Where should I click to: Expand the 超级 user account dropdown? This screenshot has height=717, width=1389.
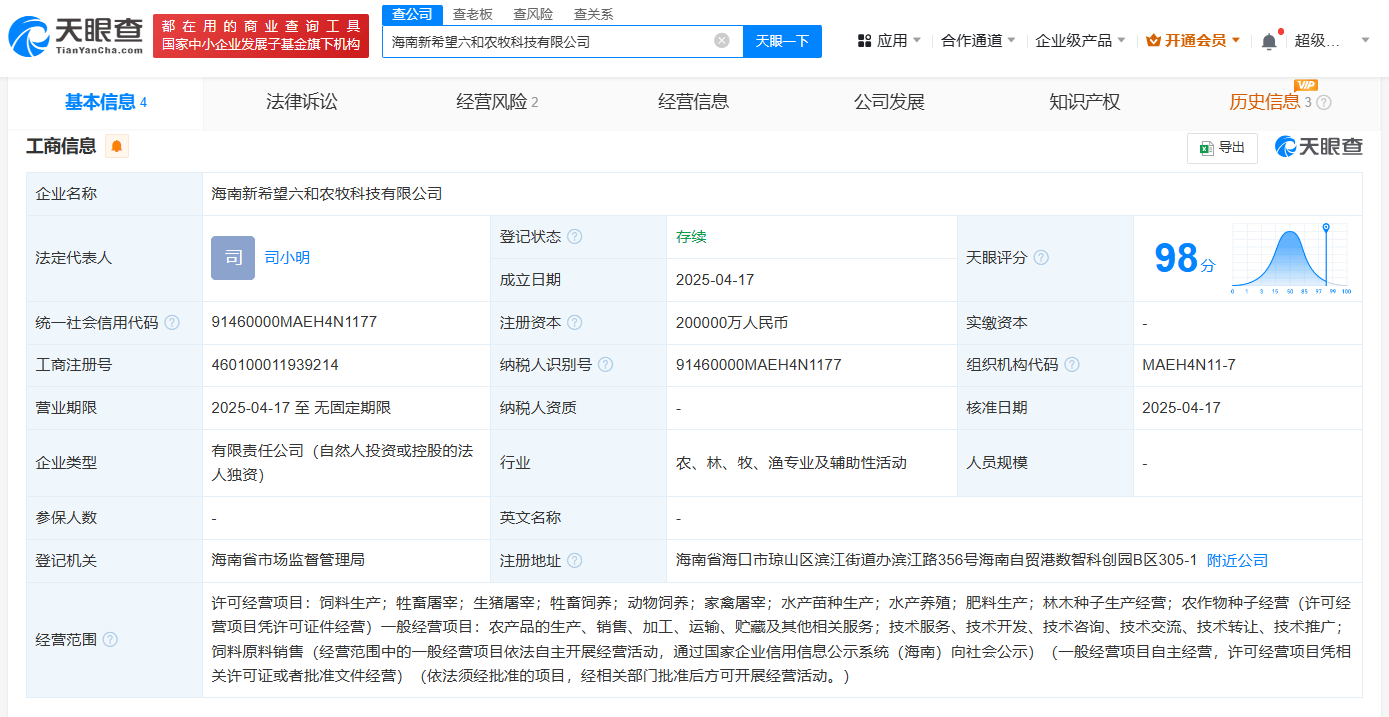point(1333,41)
